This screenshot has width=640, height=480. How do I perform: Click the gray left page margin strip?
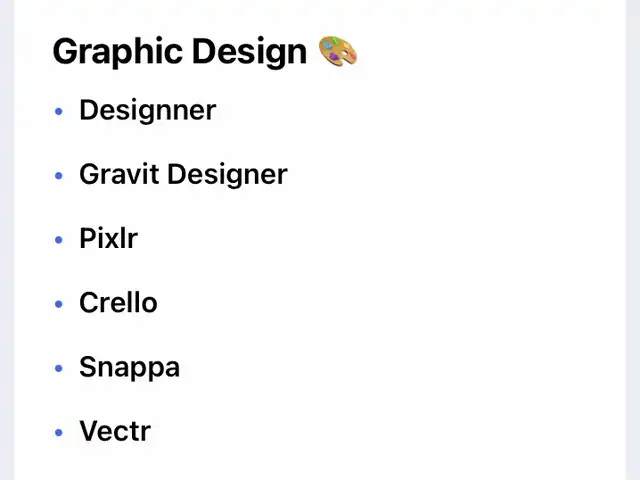(7, 240)
